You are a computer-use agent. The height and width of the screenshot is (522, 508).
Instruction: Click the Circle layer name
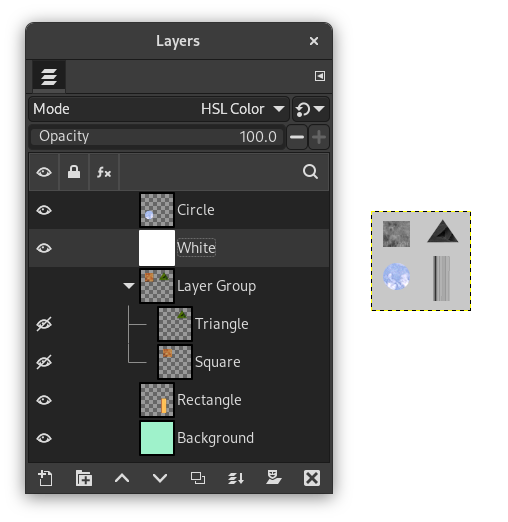pyautogui.click(x=196, y=210)
